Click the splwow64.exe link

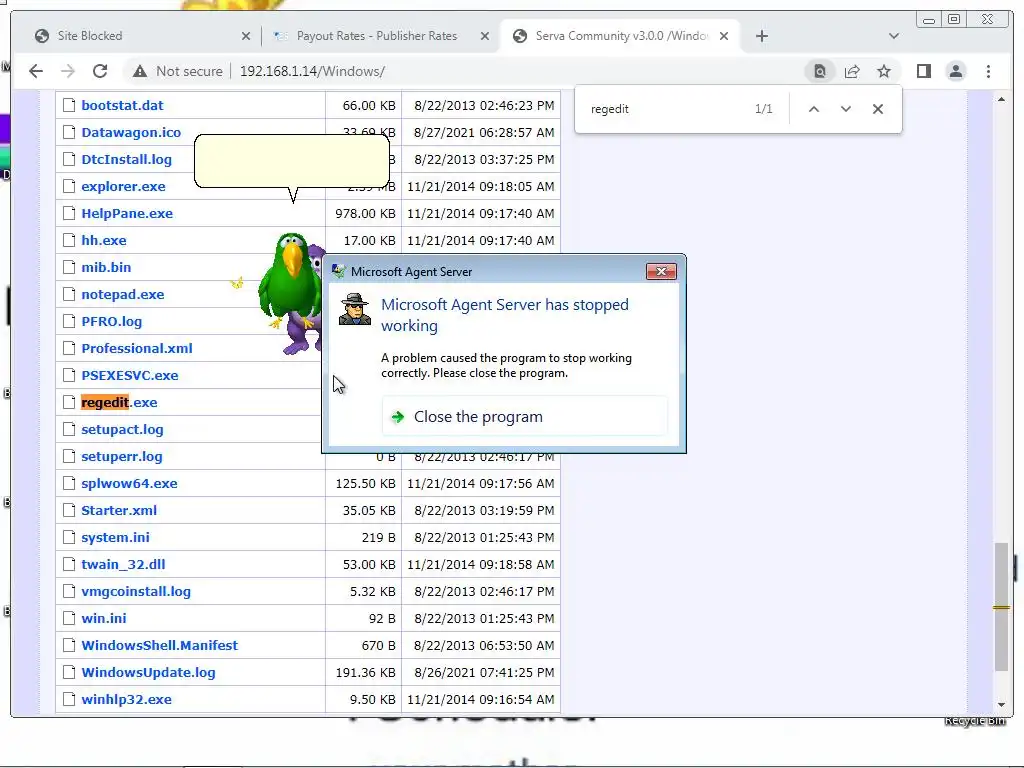pyautogui.click(x=129, y=483)
